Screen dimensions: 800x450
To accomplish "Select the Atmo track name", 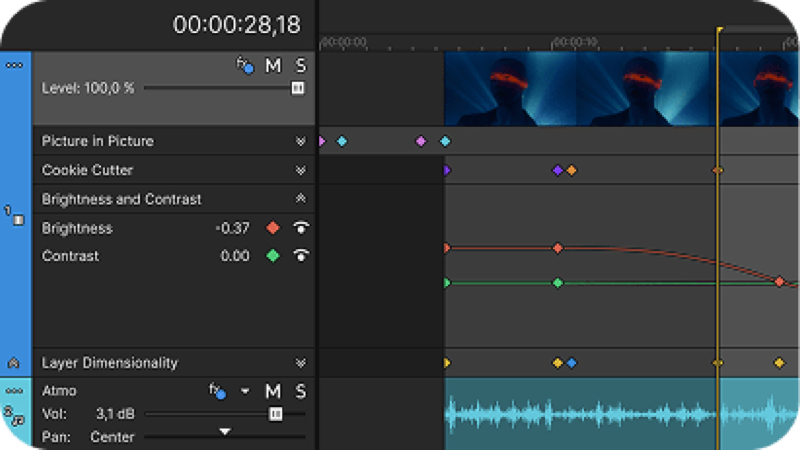I will pos(59,391).
